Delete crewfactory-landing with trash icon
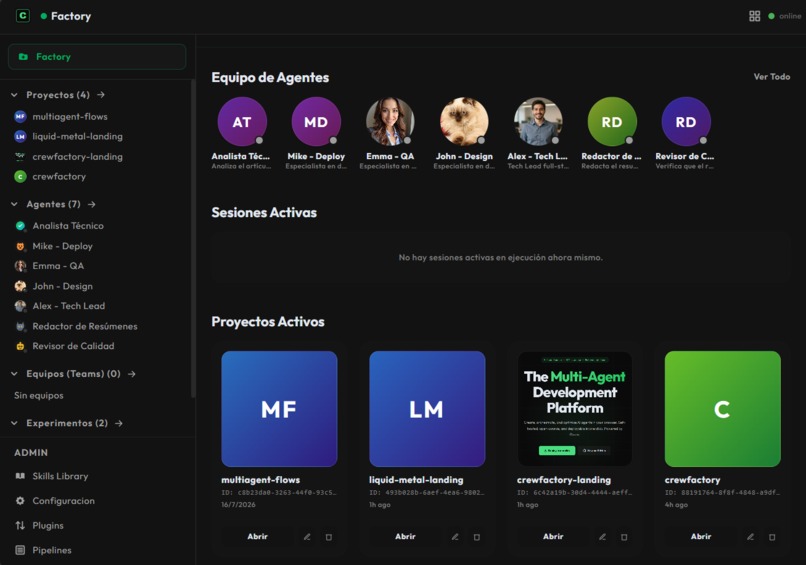806x565 pixels. pos(624,537)
